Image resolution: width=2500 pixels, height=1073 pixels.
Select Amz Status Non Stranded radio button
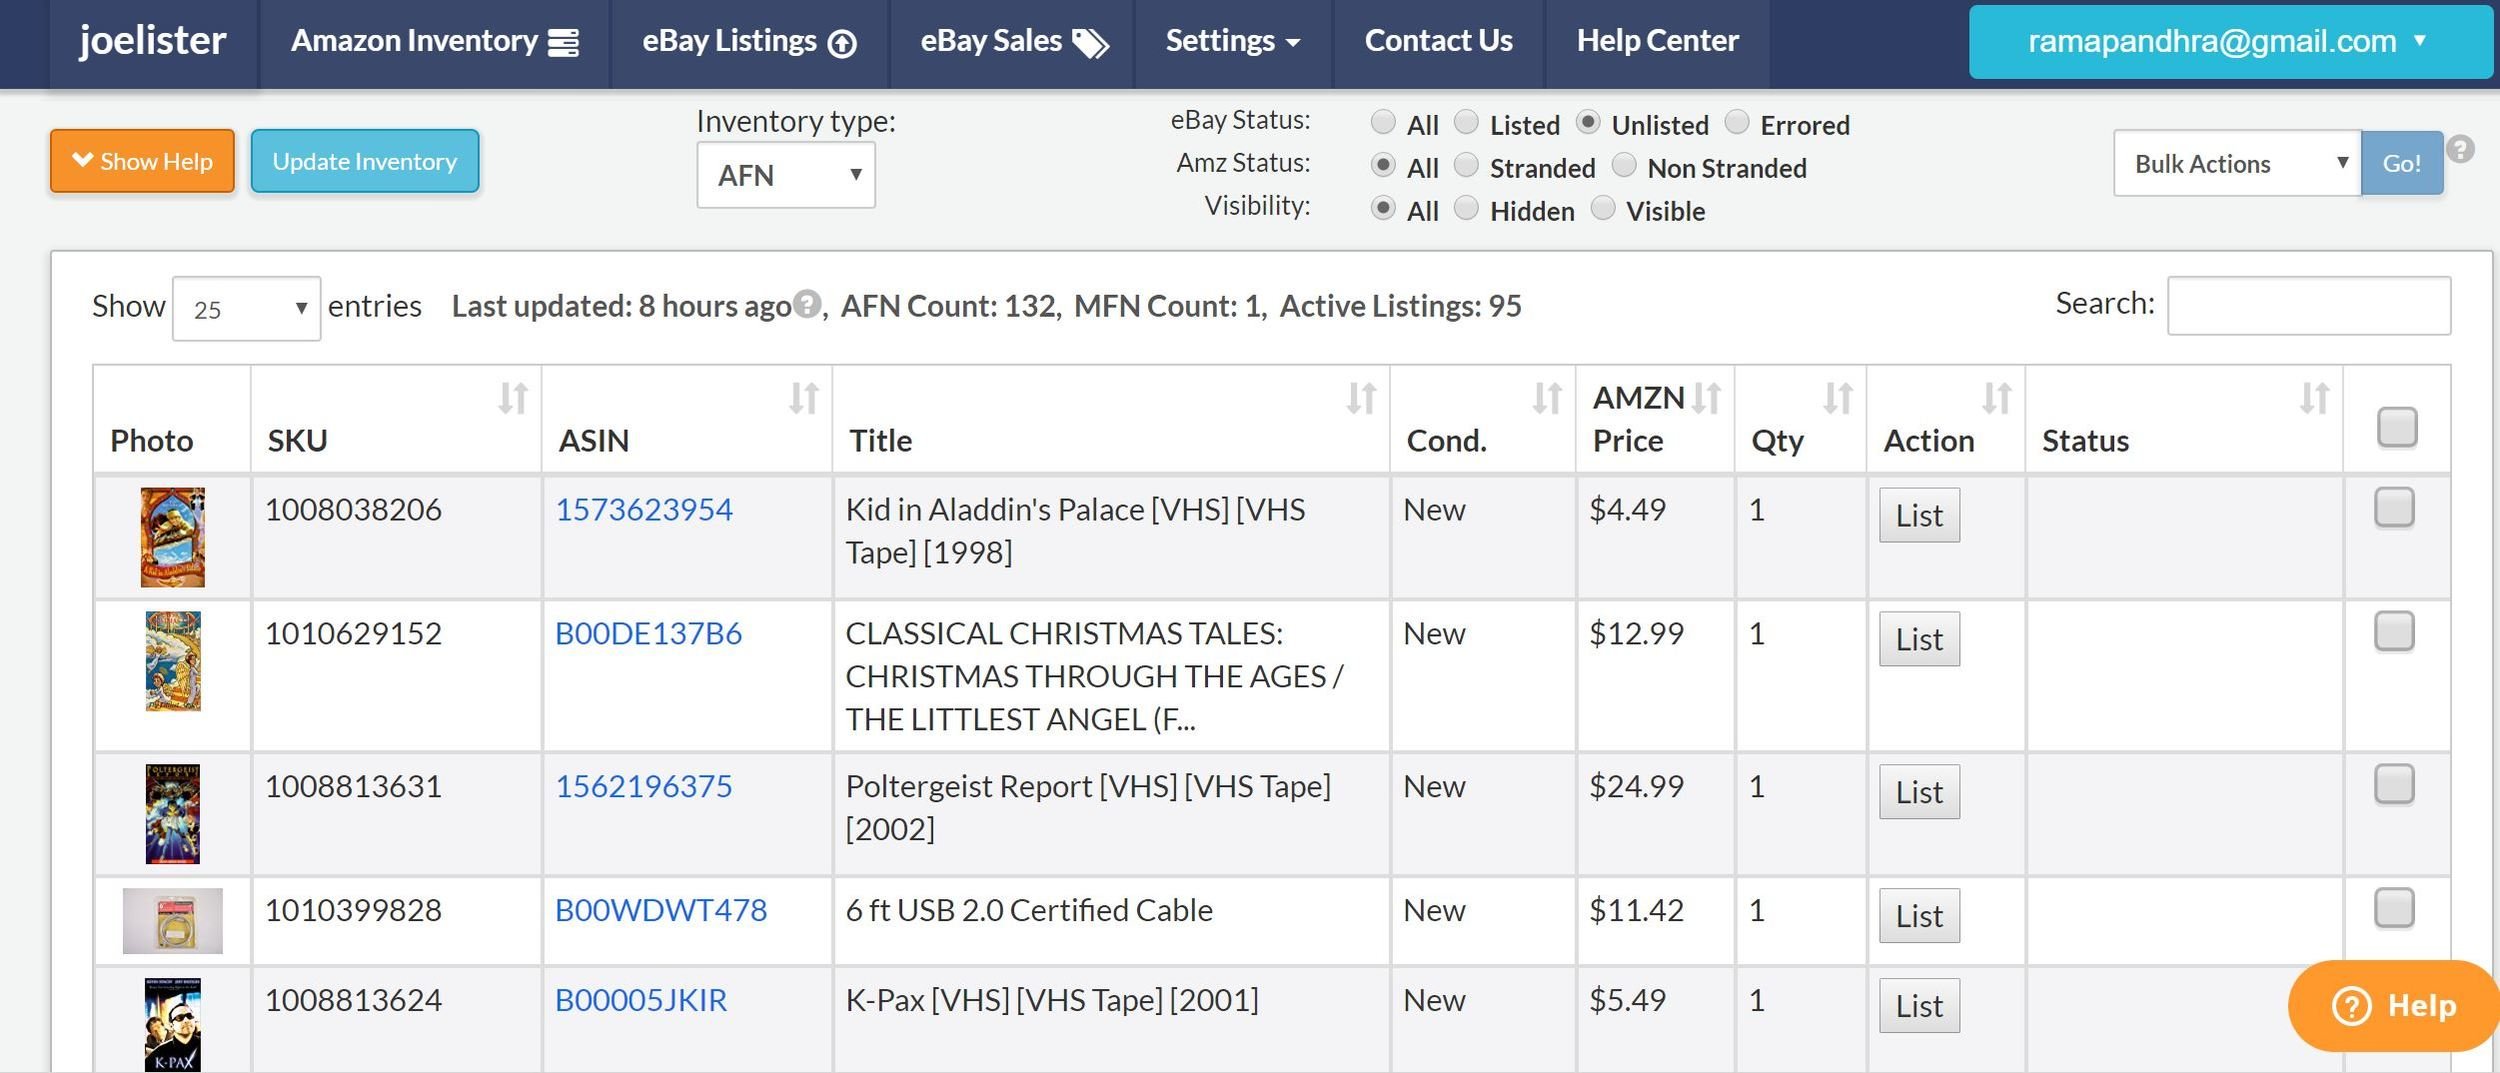1624,165
